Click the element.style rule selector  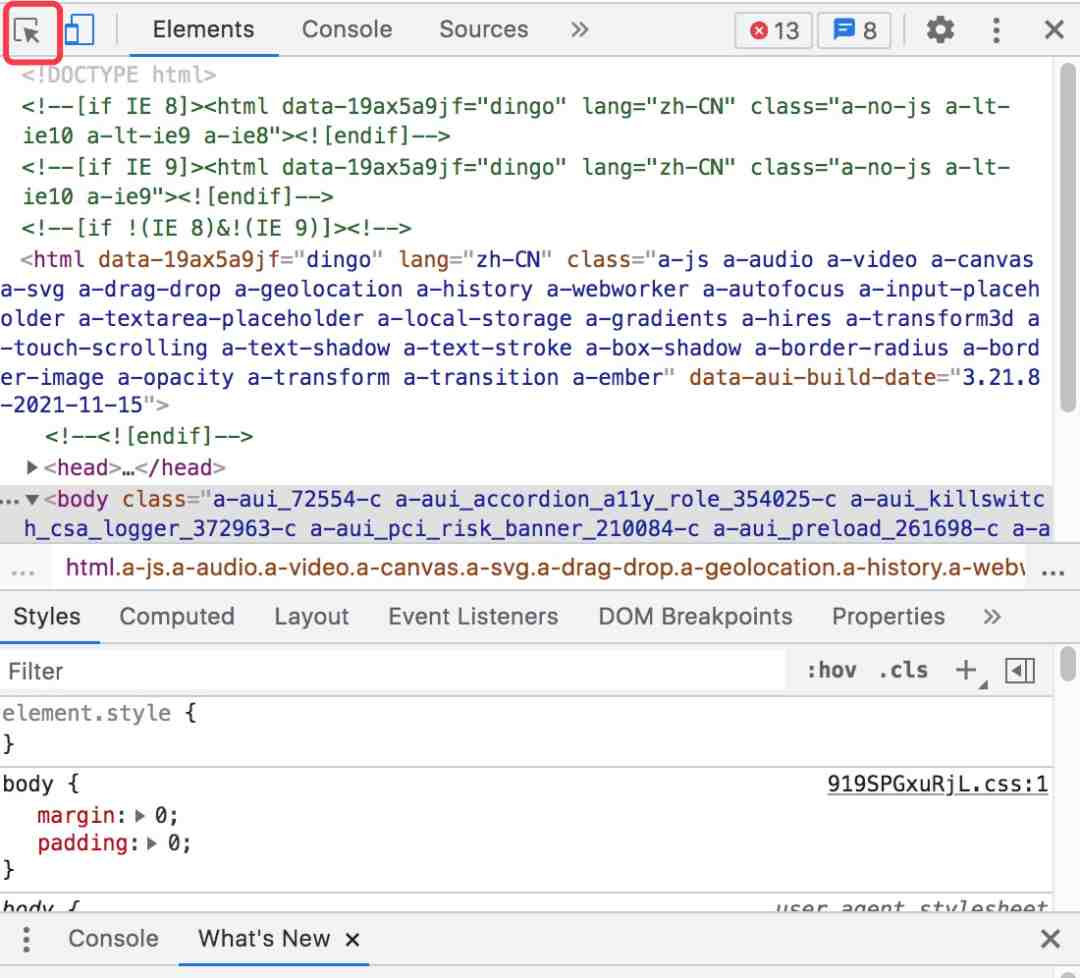[x=86, y=713]
